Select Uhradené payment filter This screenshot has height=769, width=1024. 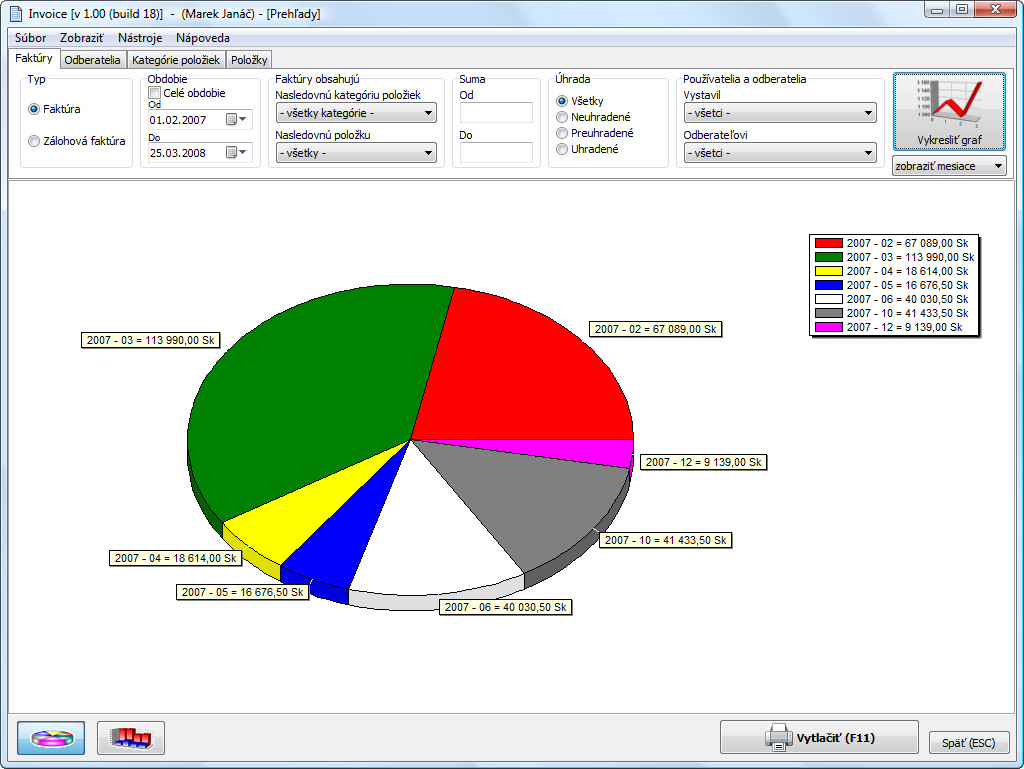click(x=562, y=149)
